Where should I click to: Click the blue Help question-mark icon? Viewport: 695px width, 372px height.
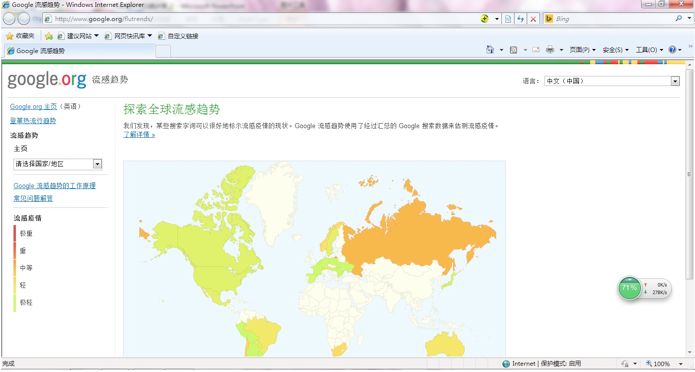[x=672, y=50]
